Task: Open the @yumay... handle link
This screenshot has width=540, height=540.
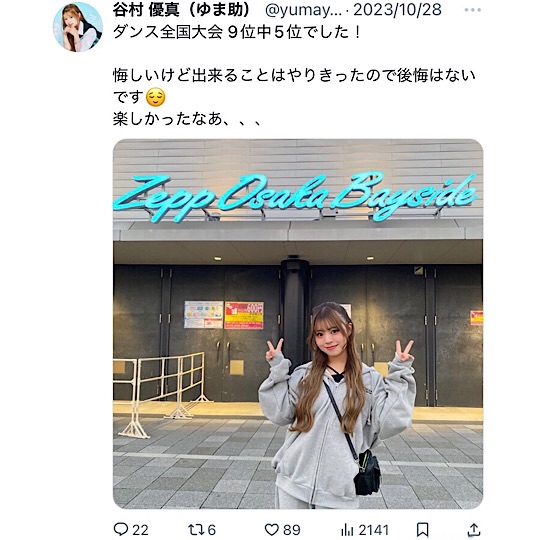Action: (x=303, y=10)
